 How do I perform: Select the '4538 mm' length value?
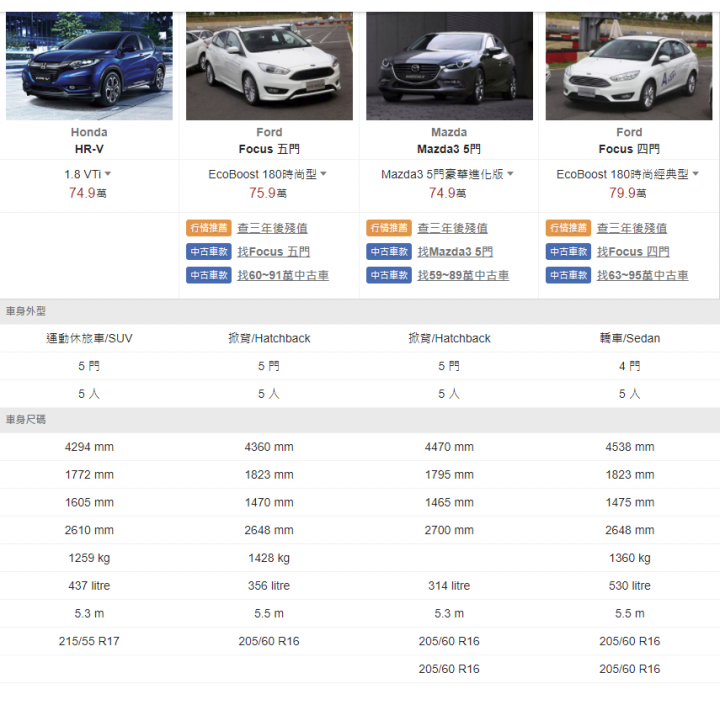(630, 447)
